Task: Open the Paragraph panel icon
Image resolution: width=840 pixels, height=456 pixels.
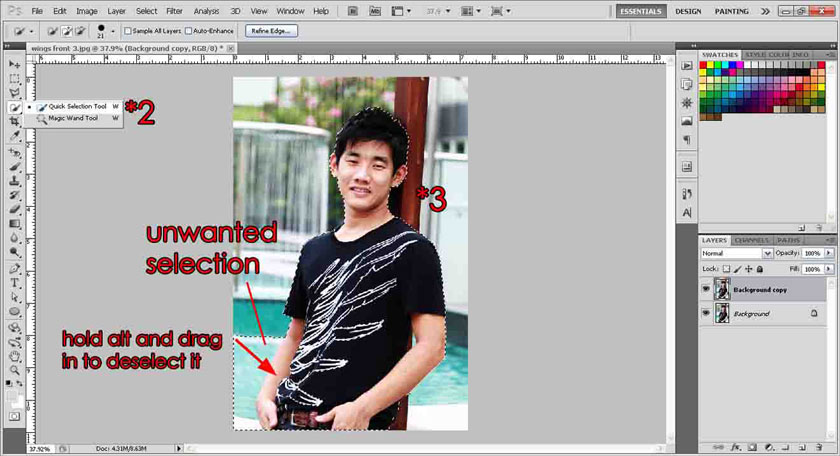Action: [687, 140]
